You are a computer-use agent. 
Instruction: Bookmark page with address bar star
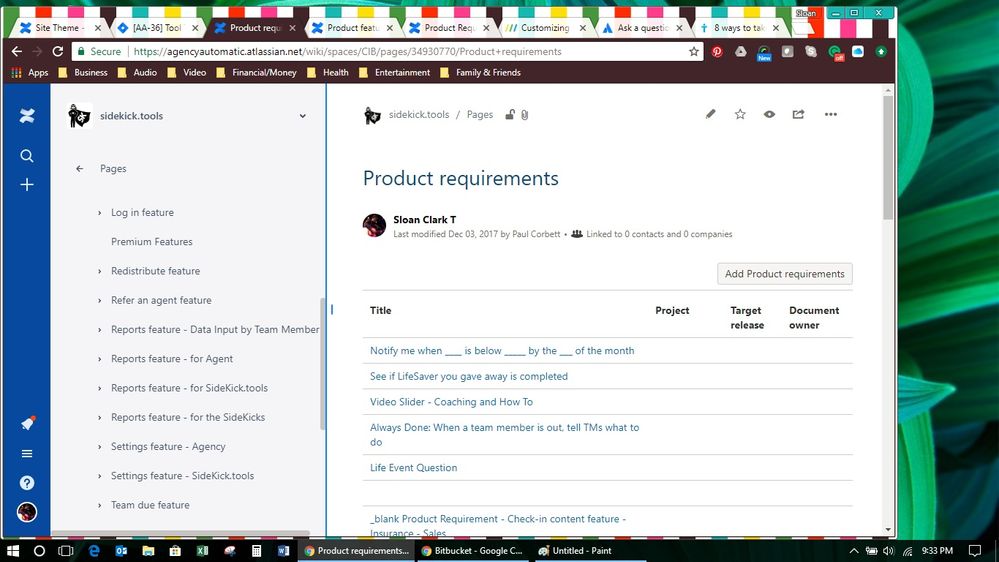(x=693, y=52)
